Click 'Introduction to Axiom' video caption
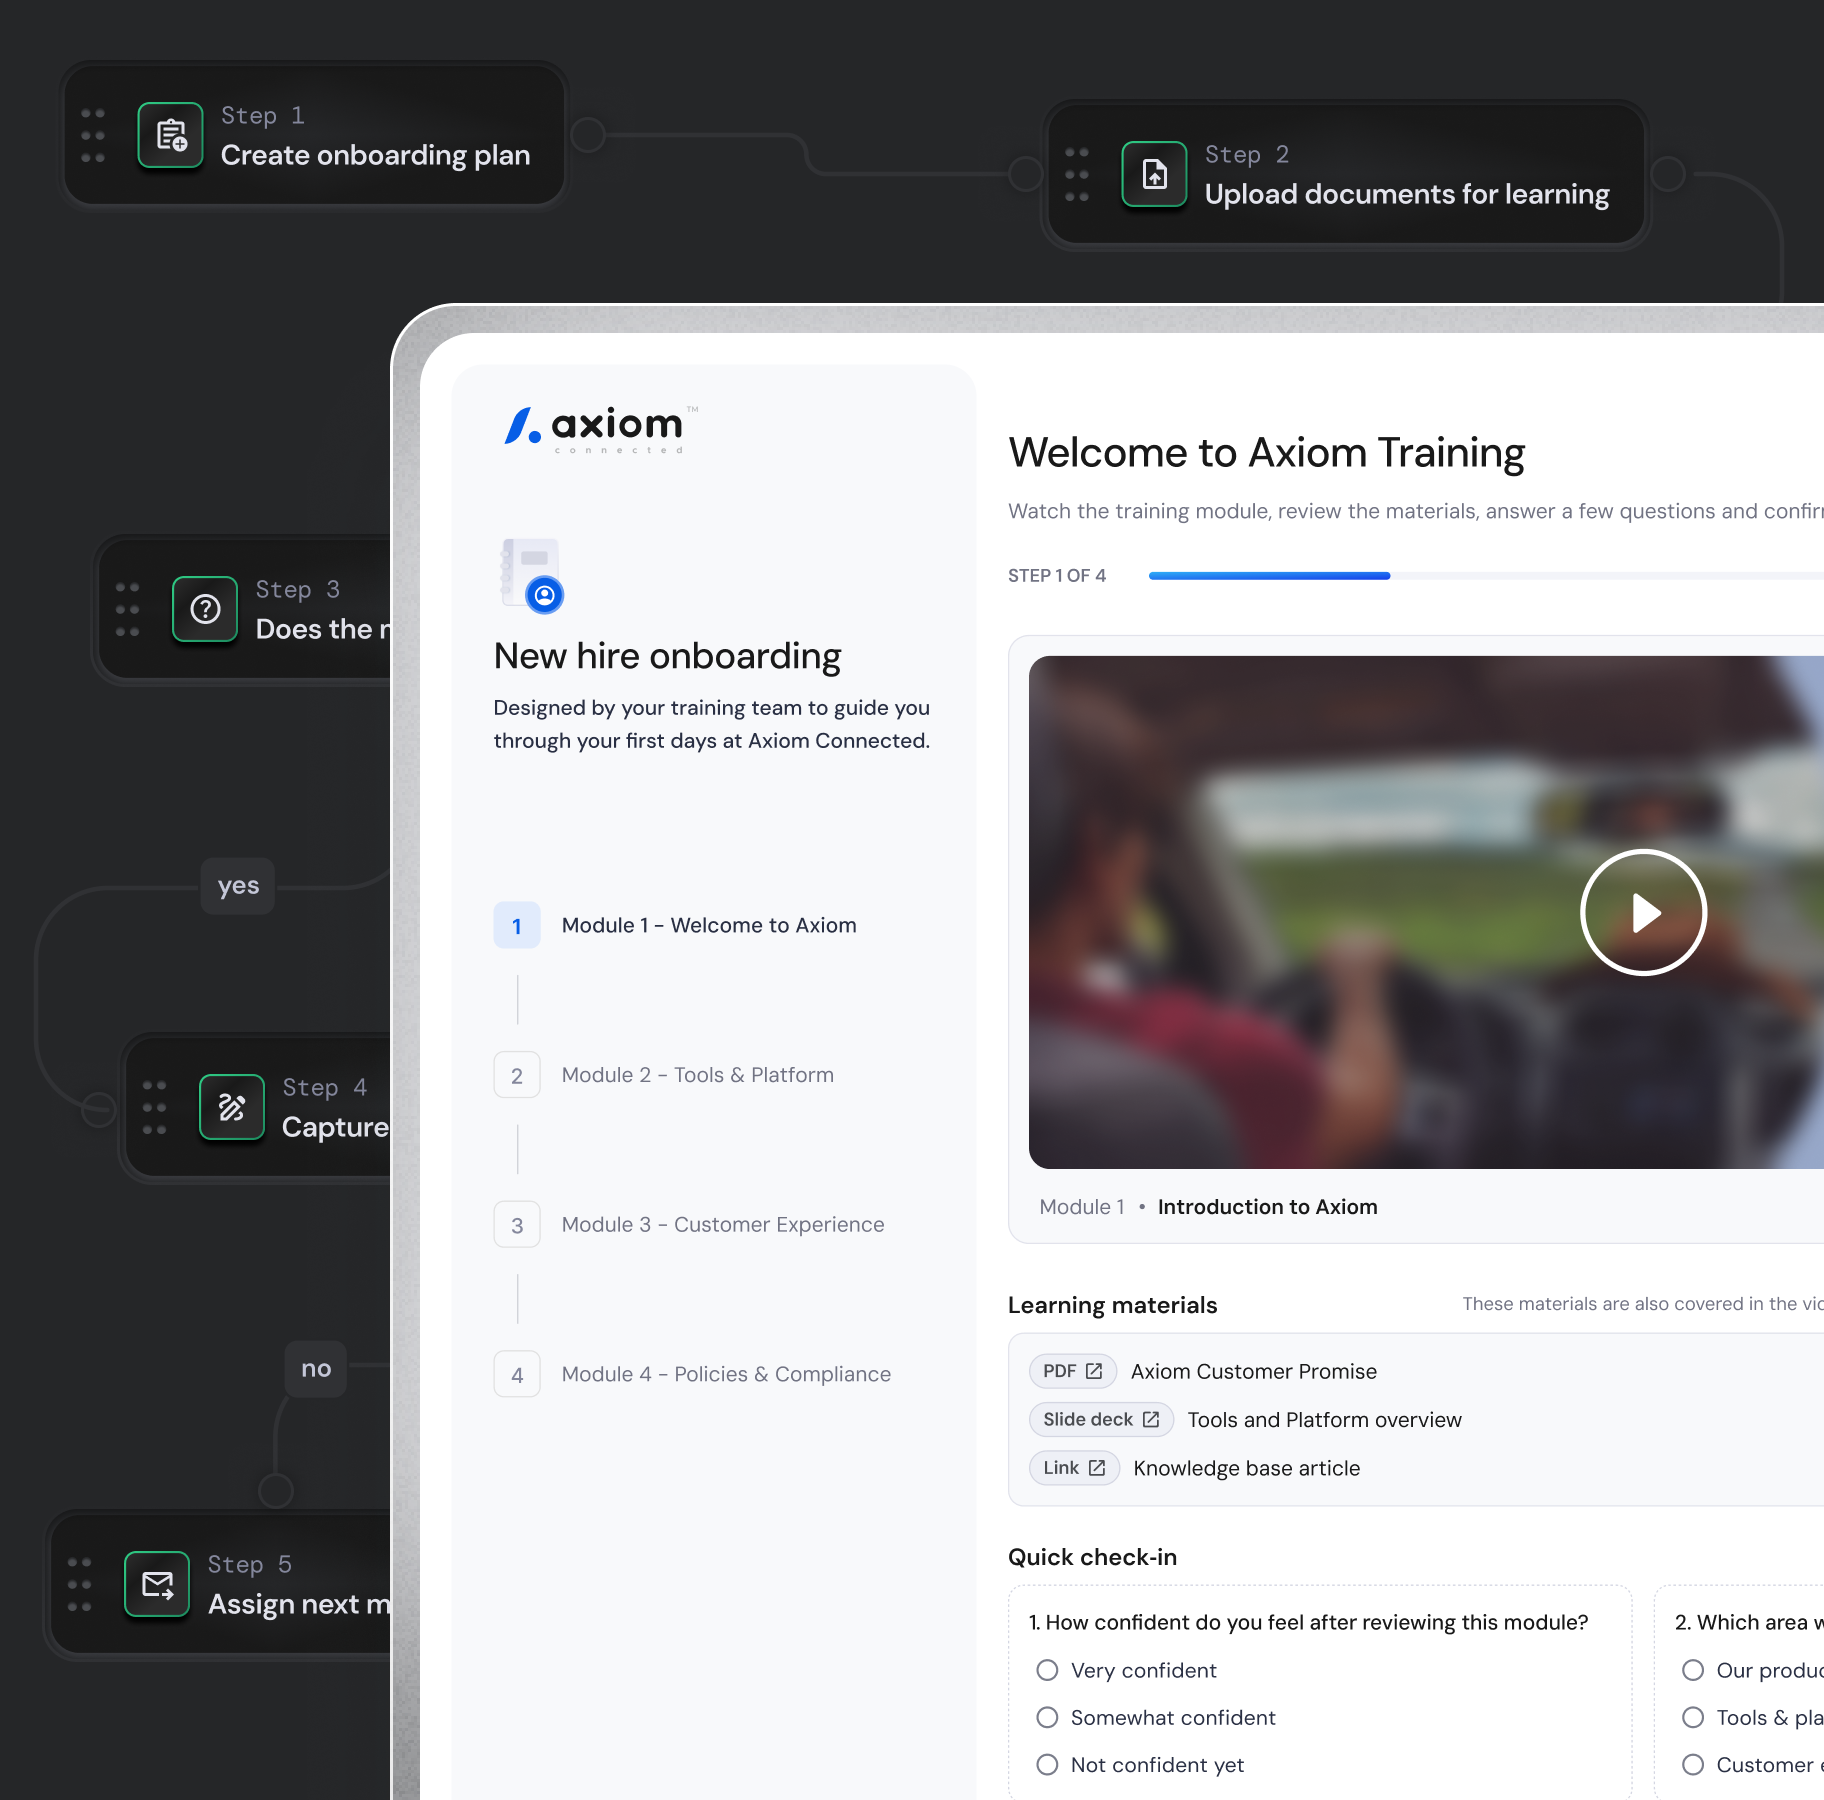Viewport: 1824px width, 1800px height. (1267, 1206)
